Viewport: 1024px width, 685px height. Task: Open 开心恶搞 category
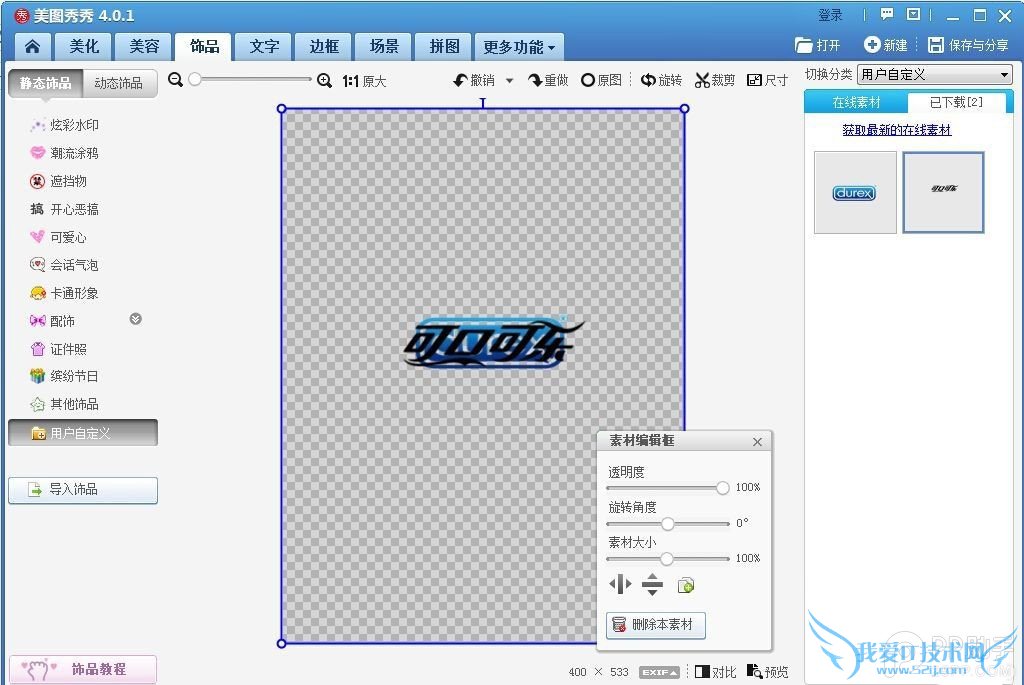[65, 209]
